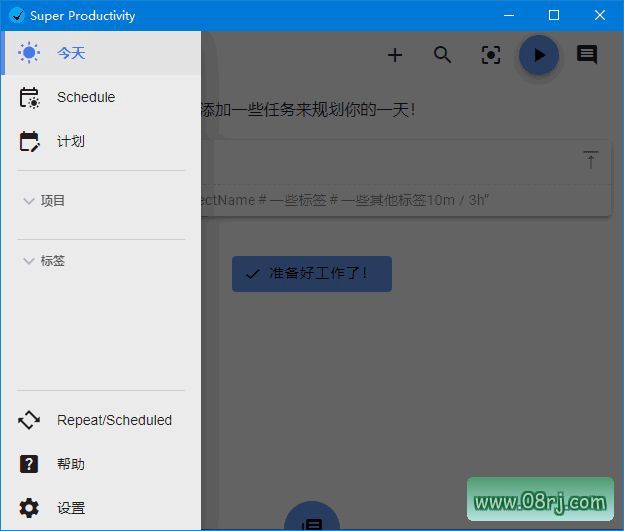Open the 设置 settings item
624x531 pixels.
pos(101,508)
